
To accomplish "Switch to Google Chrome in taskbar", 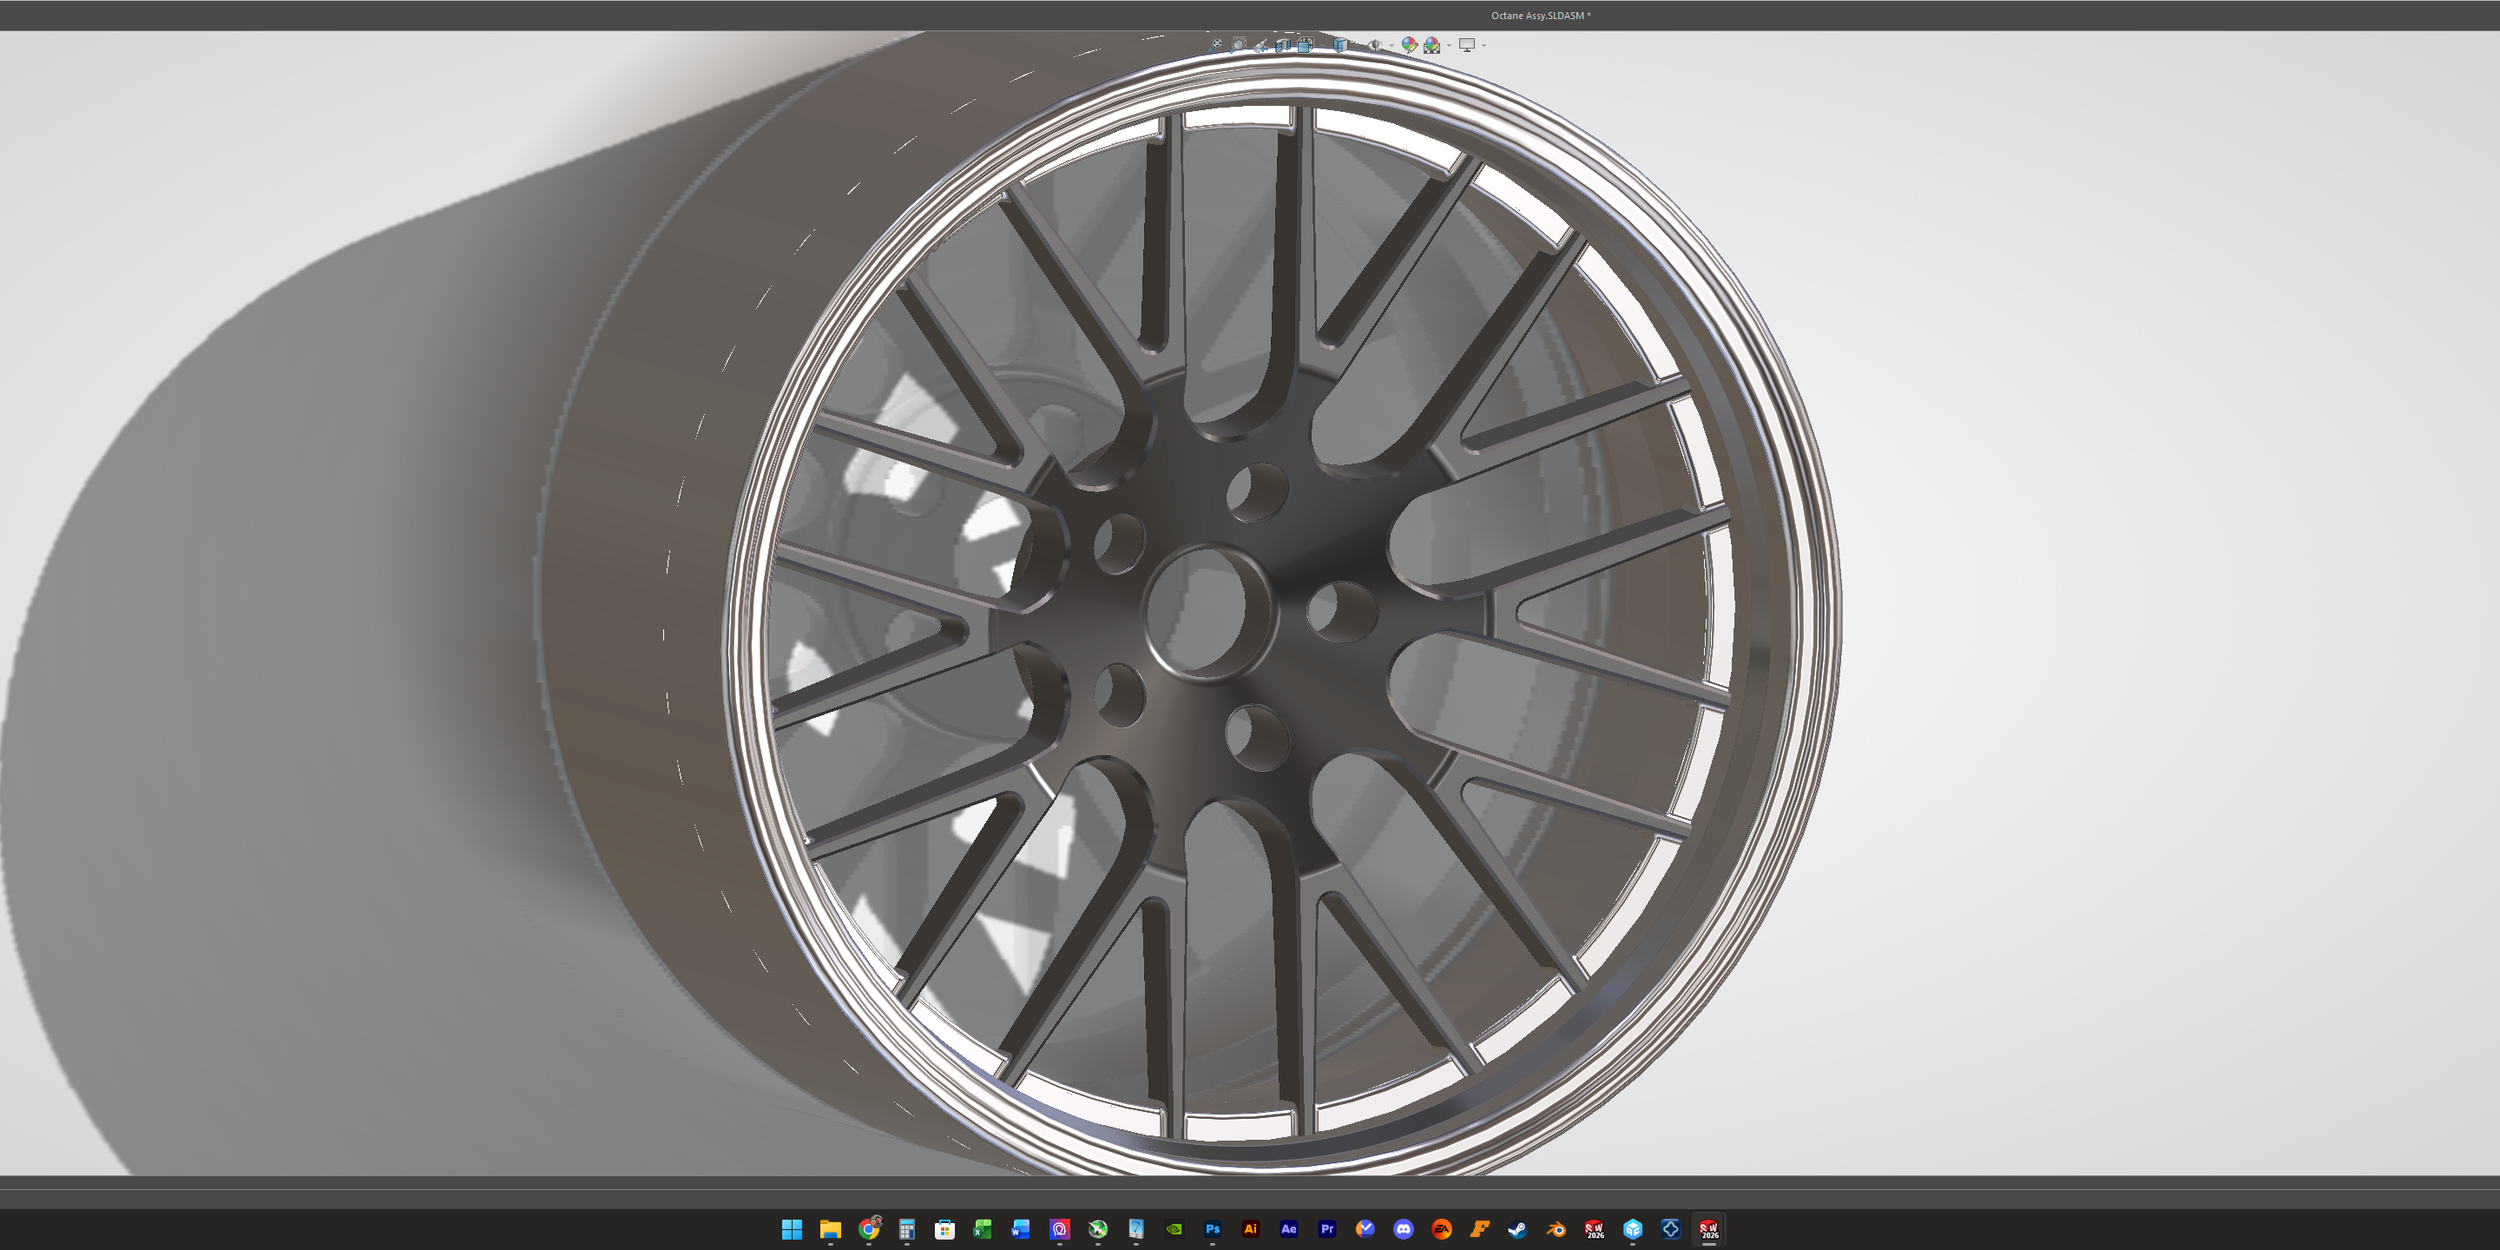I will tap(869, 1229).
